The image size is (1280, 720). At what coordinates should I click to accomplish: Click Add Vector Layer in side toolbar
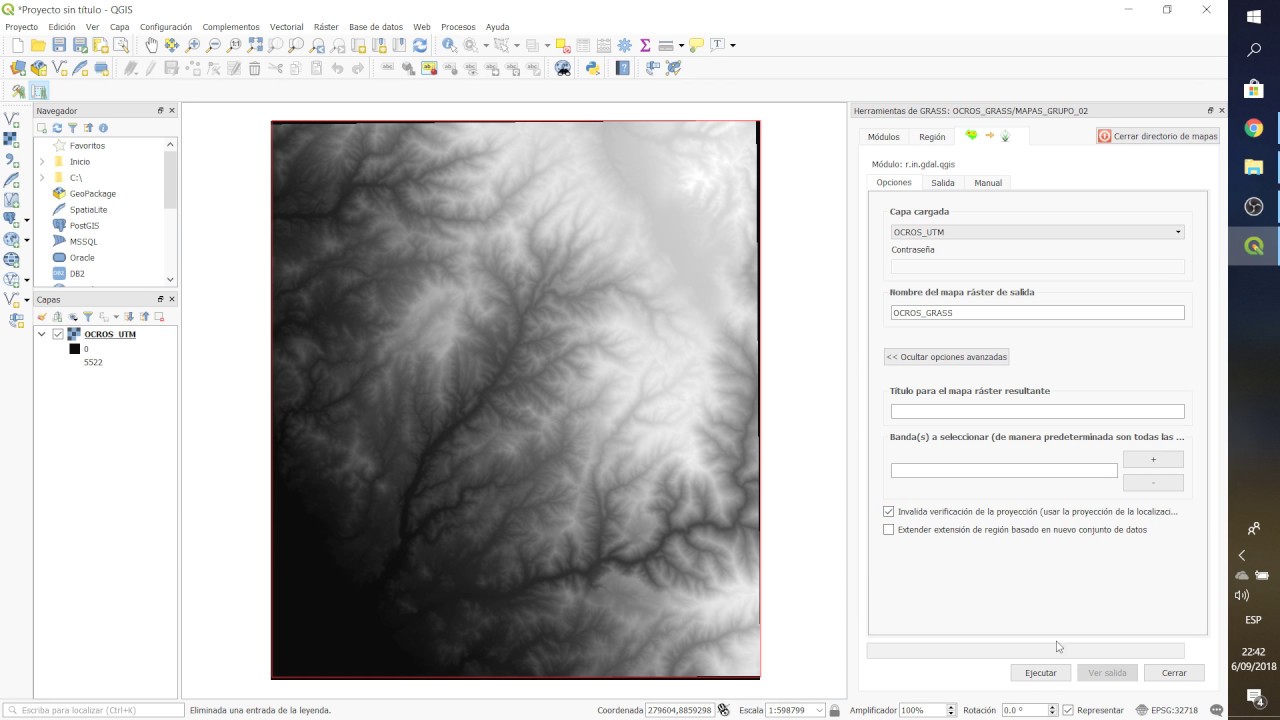pyautogui.click(x=12, y=119)
